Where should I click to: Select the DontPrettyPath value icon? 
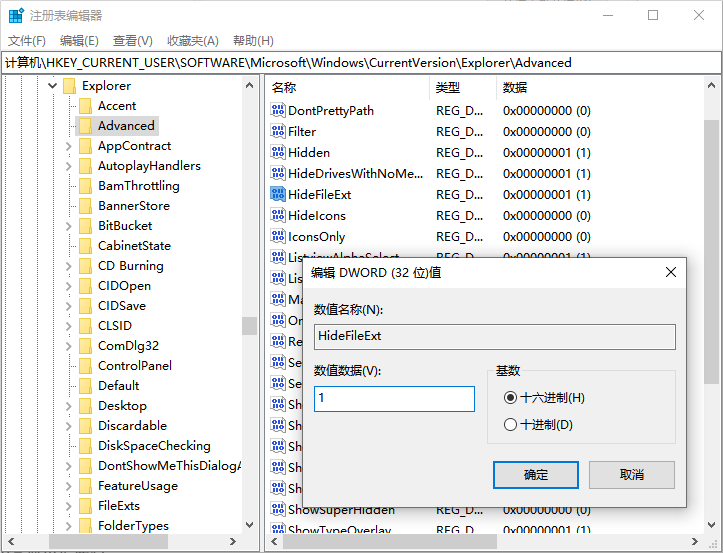tap(278, 110)
